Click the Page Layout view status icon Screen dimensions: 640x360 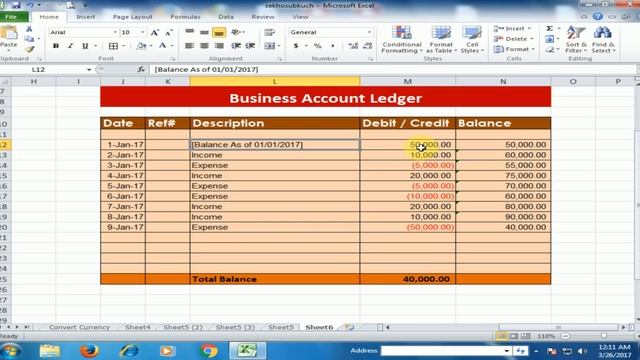pos(513,336)
